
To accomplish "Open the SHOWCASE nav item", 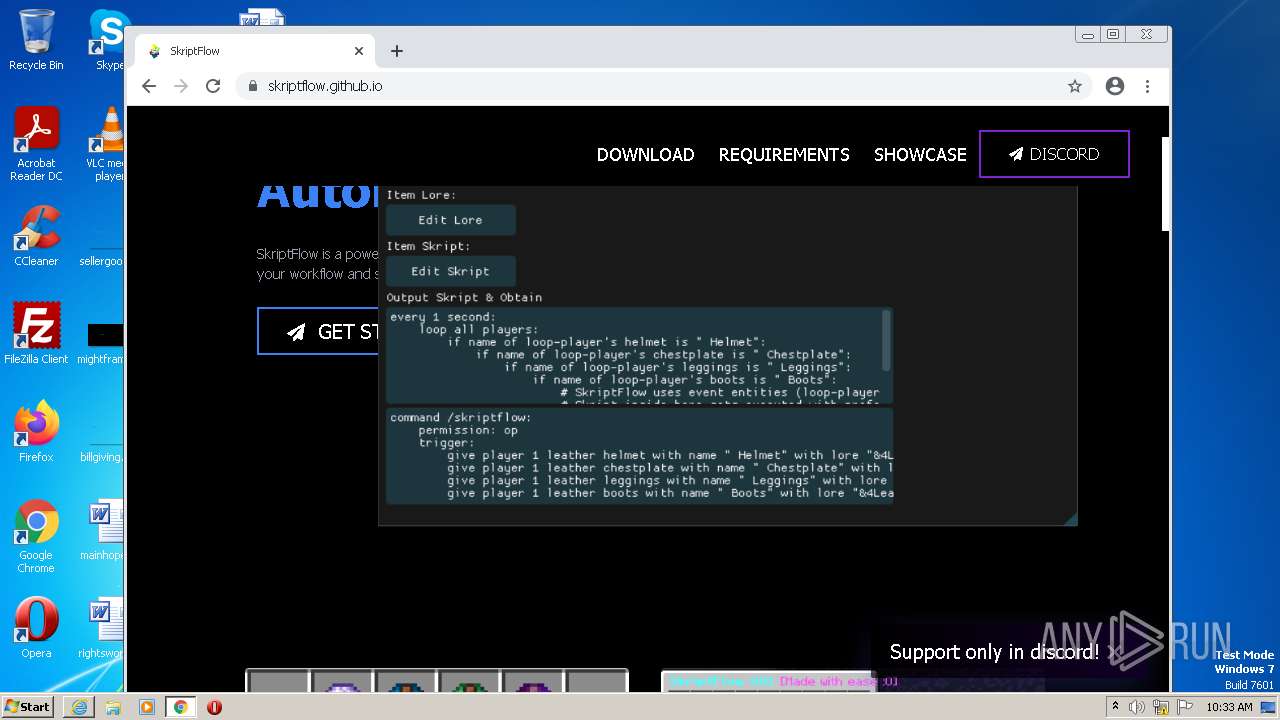I will pos(920,155).
